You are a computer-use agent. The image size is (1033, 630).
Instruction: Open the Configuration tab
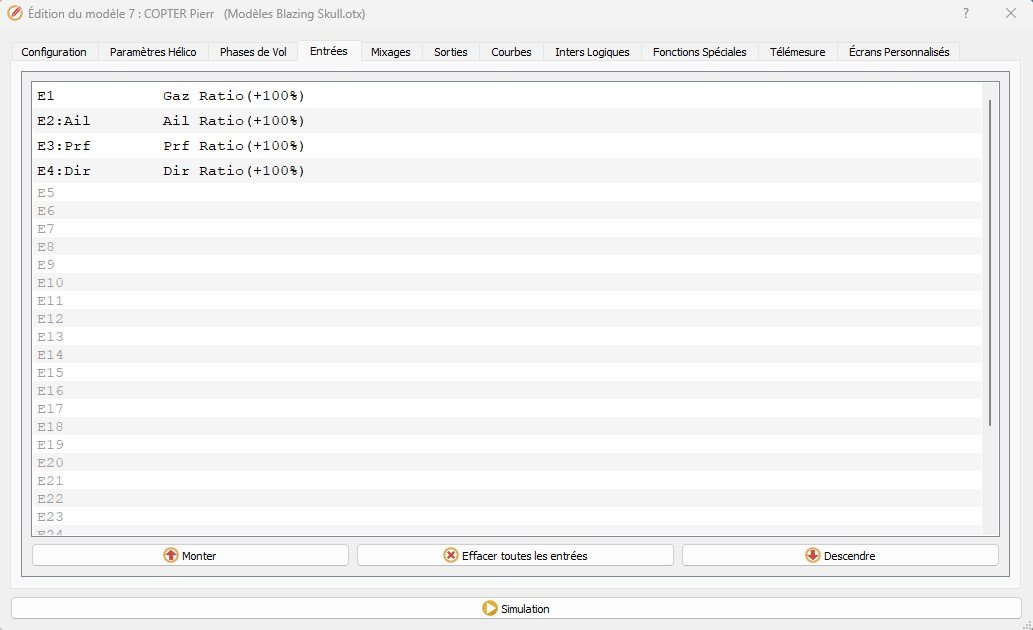[x=54, y=52]
